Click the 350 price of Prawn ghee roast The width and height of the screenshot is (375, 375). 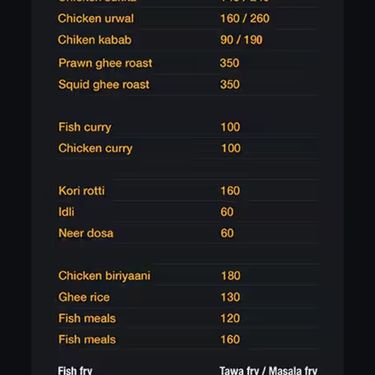click(x=230, y=63)
